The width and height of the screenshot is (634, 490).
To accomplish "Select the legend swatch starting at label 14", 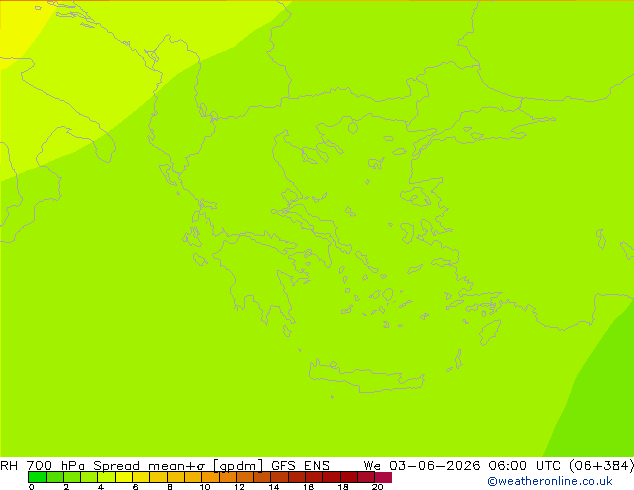I will click(279, 477).
